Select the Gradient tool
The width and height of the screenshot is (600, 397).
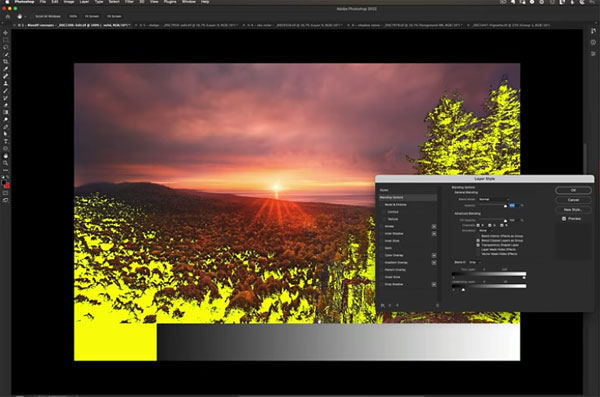(x=5, y=113)
